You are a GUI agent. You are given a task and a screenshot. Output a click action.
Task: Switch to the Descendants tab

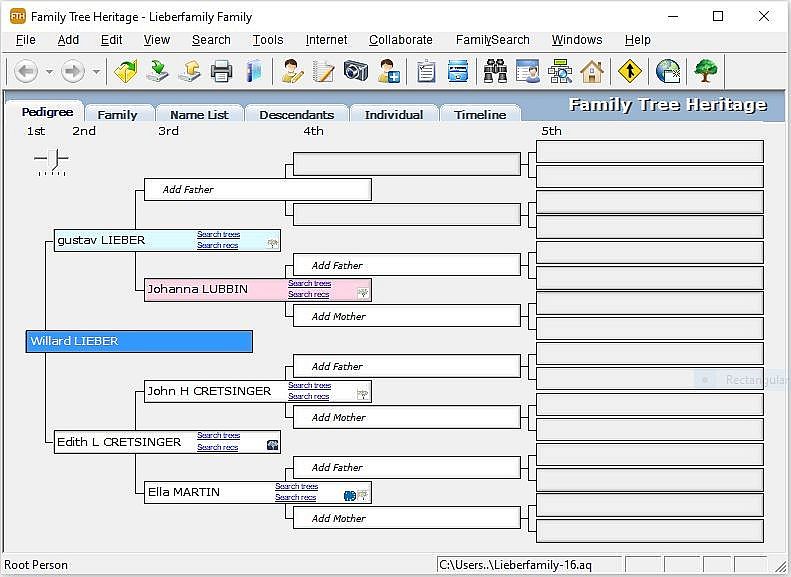[296, 115]
